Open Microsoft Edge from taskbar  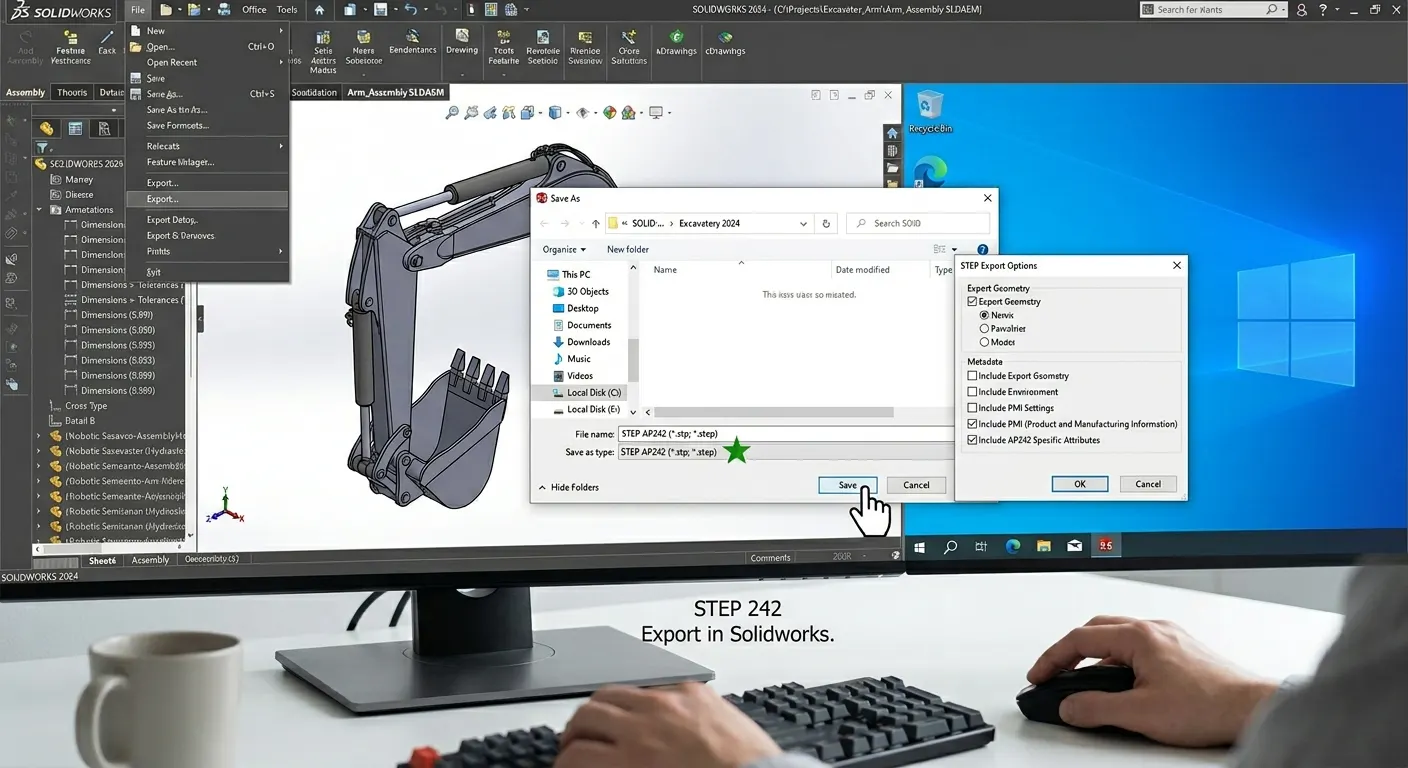coord(1012,546)
